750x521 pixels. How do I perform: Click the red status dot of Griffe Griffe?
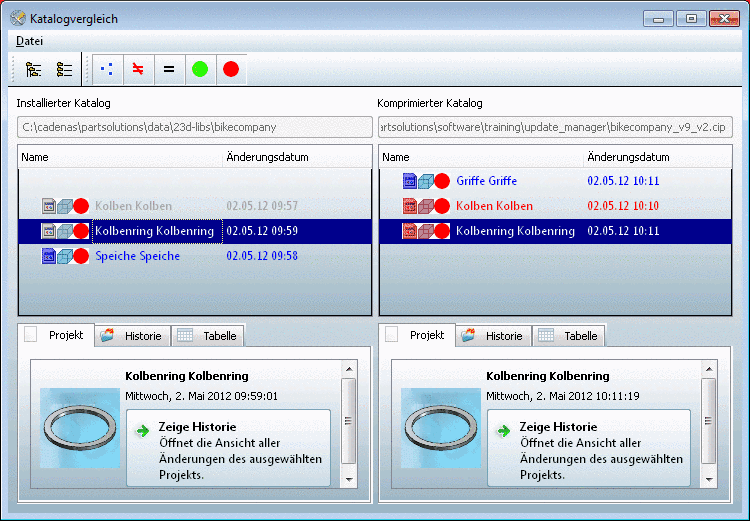[442, 181]
